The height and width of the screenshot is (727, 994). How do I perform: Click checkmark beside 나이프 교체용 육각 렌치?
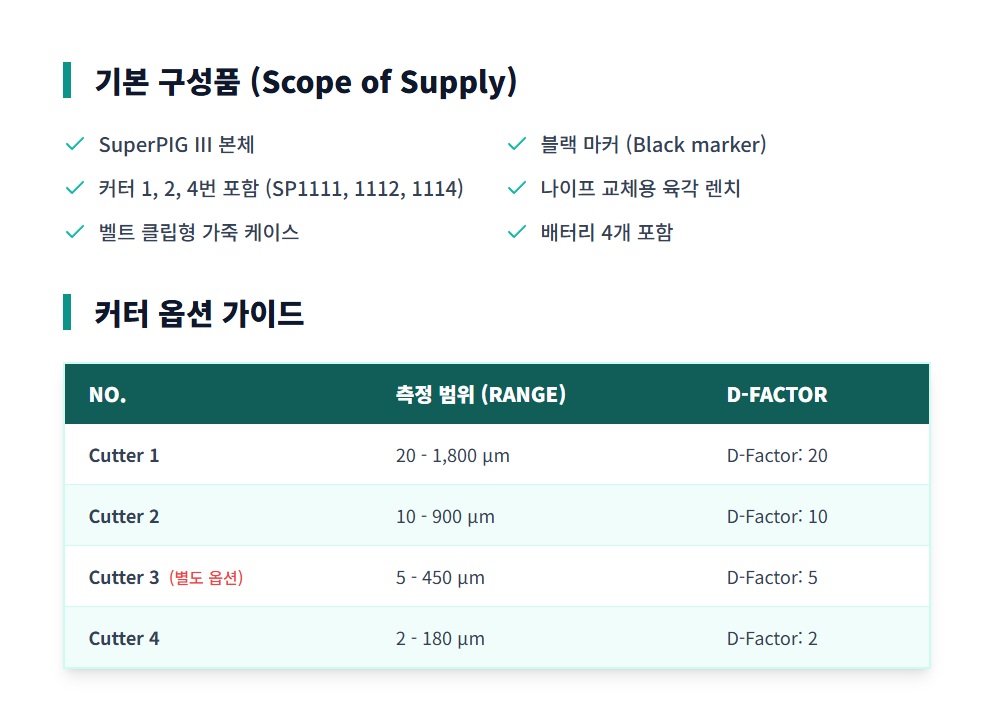pos(516,188)
